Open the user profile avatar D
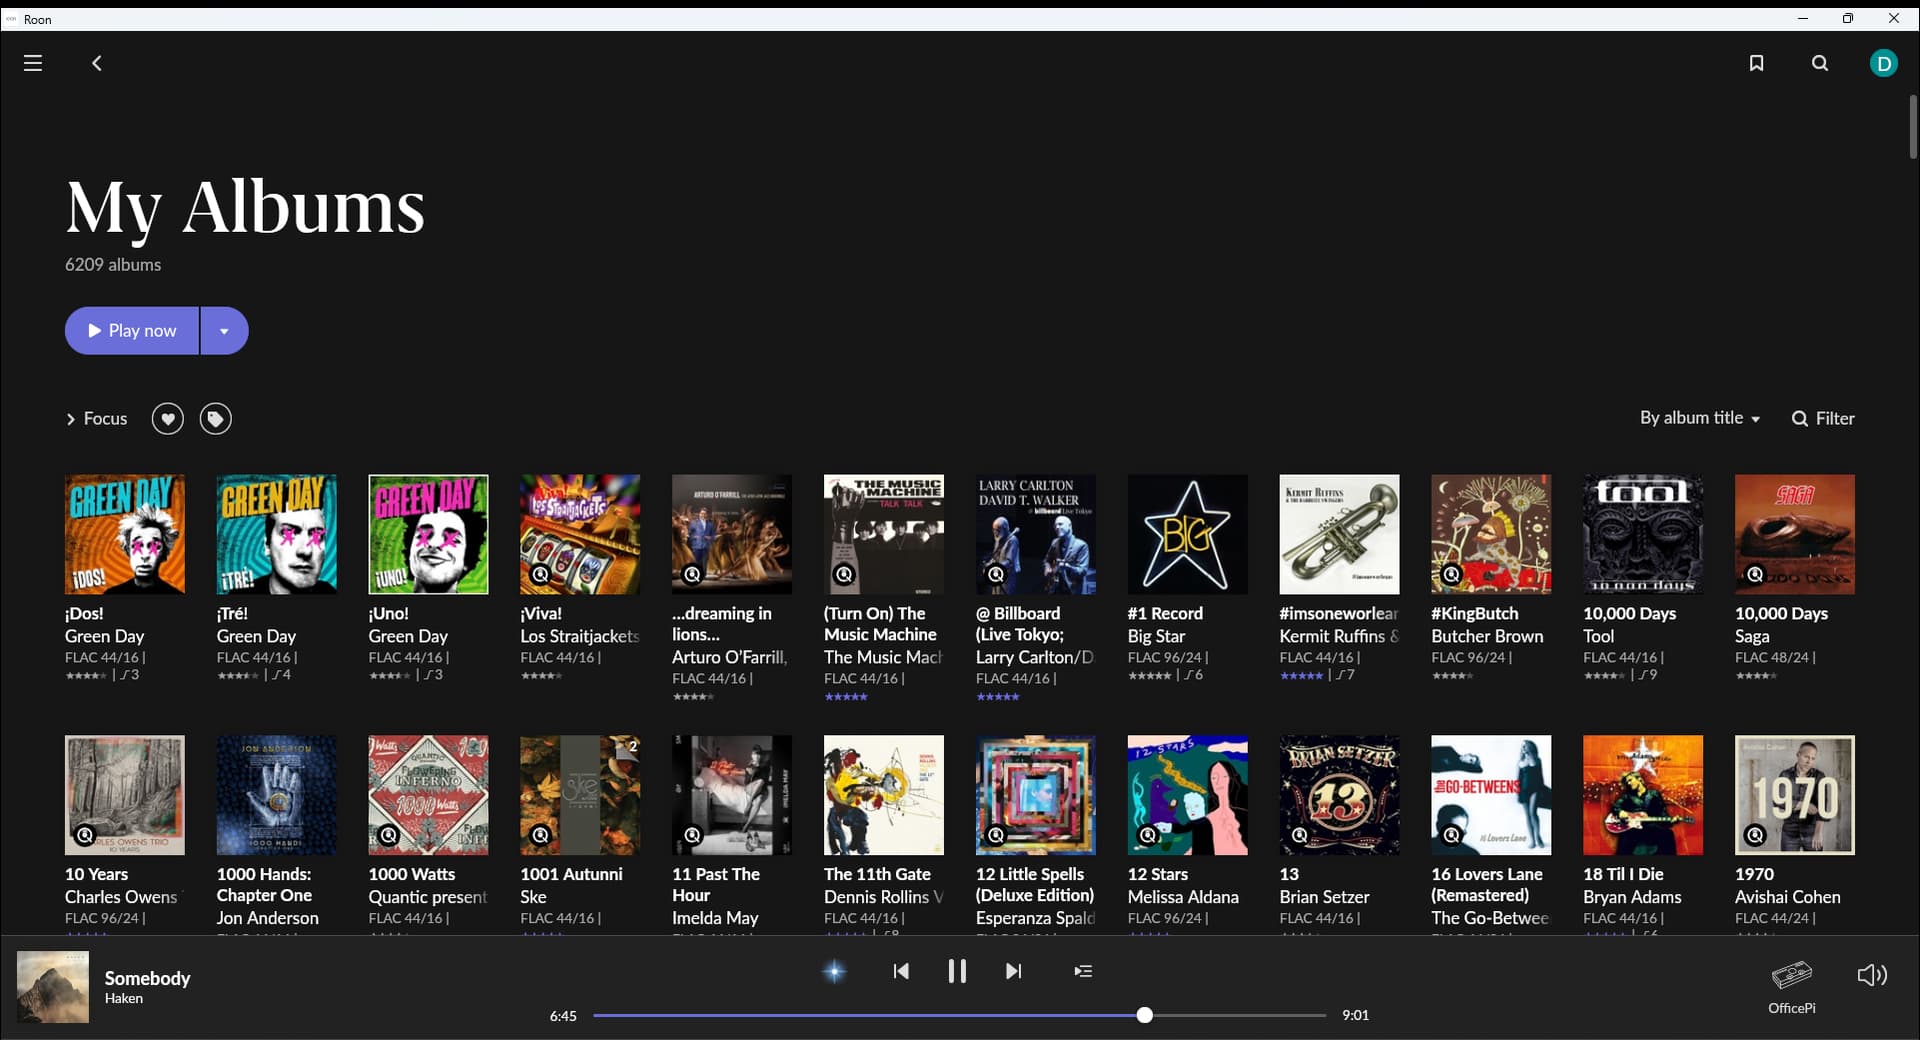The width and height of the screenshot is (1920, 1040). [1884, 63]
